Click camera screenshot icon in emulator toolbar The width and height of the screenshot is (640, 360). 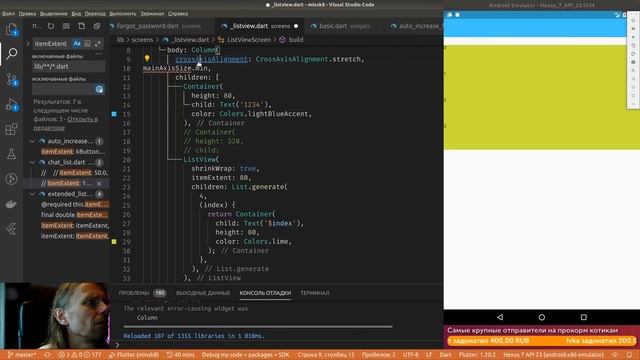[x=633, y=62]
